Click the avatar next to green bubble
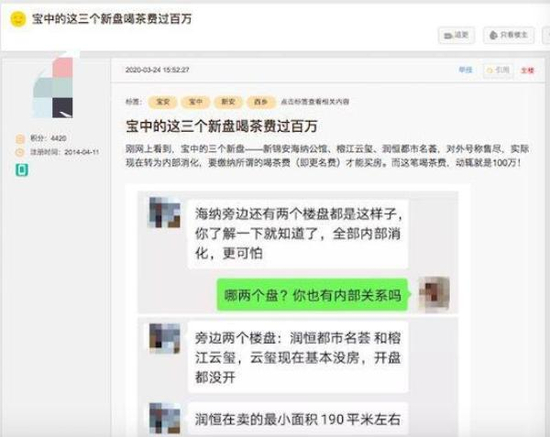550x437 pixels. click(x=434, y=294)
